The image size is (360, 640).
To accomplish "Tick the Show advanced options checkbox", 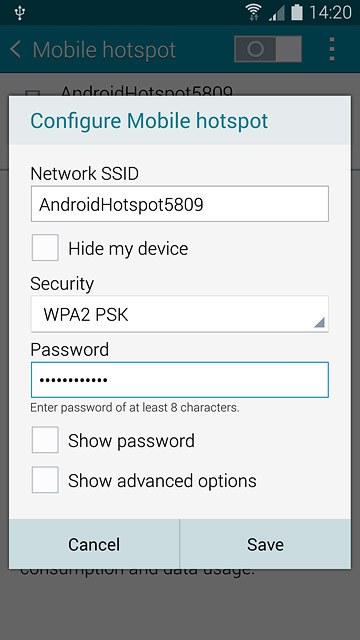I will [x=45, y=480].
